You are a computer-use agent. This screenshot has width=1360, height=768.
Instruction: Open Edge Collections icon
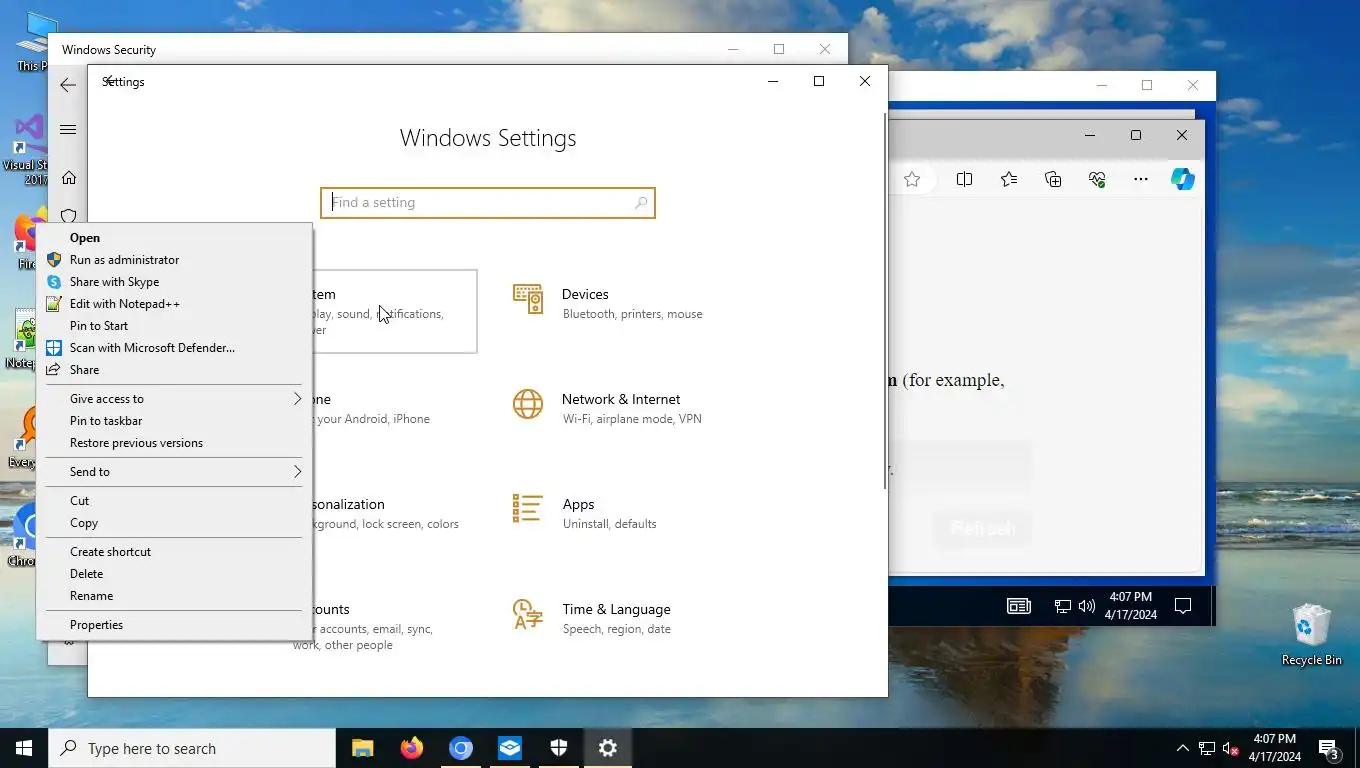point(1053,179)
